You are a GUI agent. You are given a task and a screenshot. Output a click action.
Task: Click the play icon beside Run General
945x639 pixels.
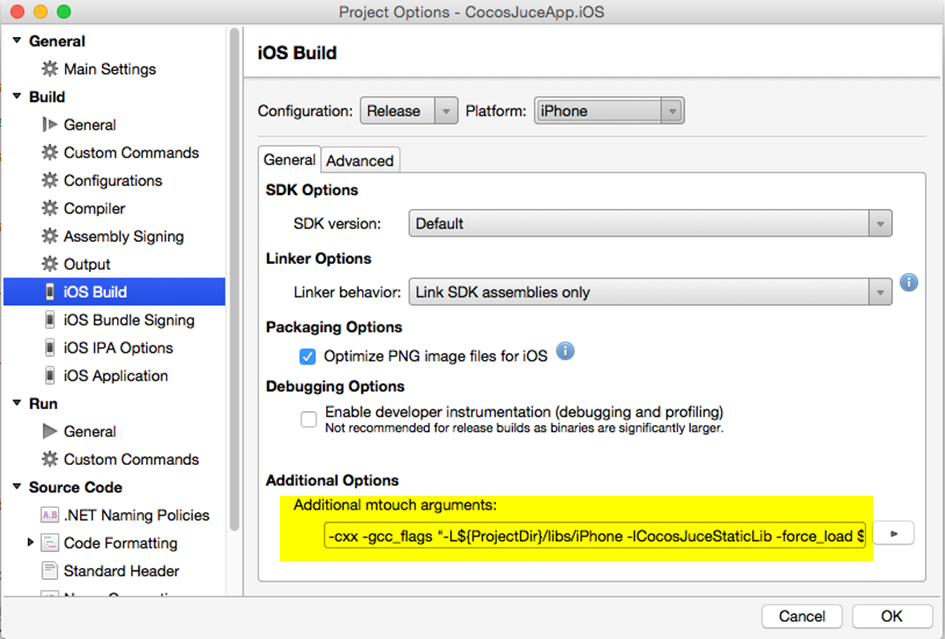(50, 431)
